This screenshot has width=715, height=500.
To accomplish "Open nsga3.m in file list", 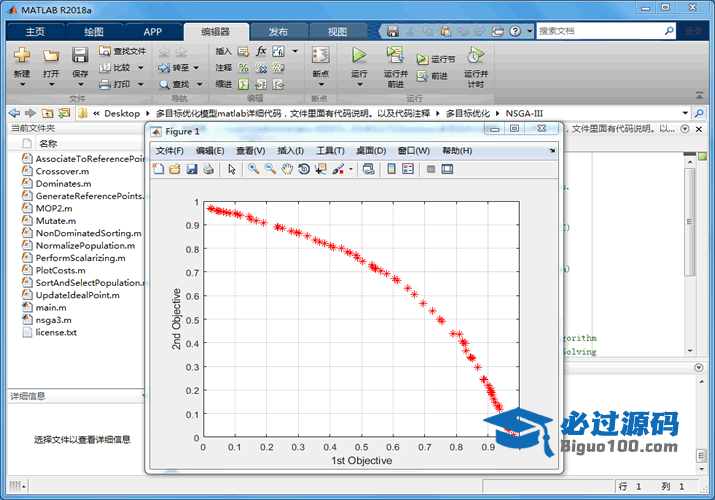I will click(53, 320).
